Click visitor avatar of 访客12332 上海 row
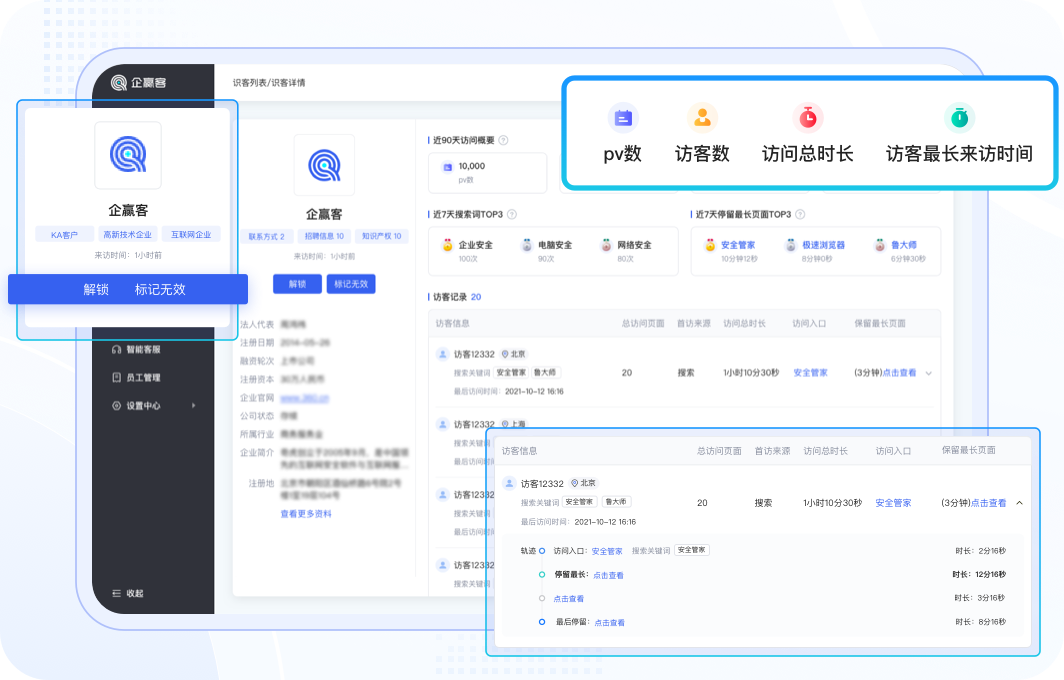Screen dimensions: 1064x680 point(442,424)
